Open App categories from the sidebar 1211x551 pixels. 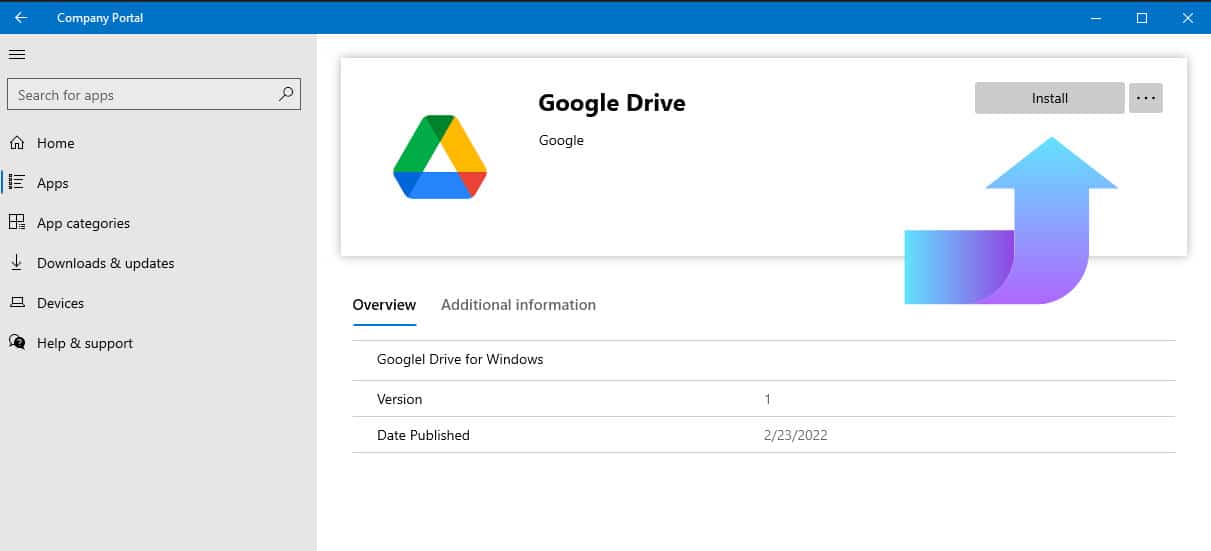point(83,223)
